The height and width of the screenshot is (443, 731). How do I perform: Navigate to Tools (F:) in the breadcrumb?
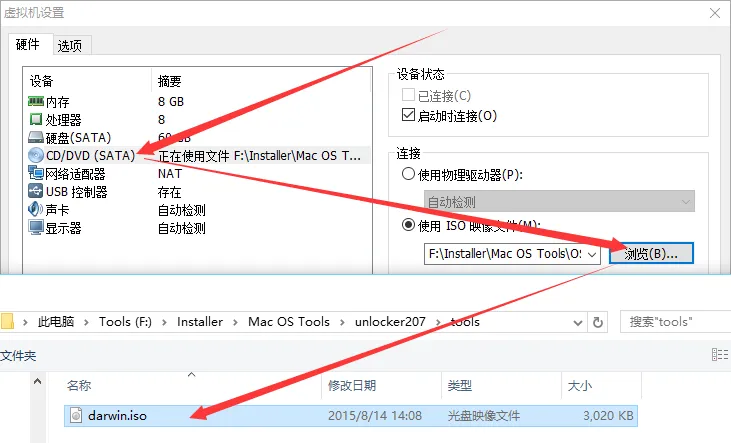click(125, 322)
